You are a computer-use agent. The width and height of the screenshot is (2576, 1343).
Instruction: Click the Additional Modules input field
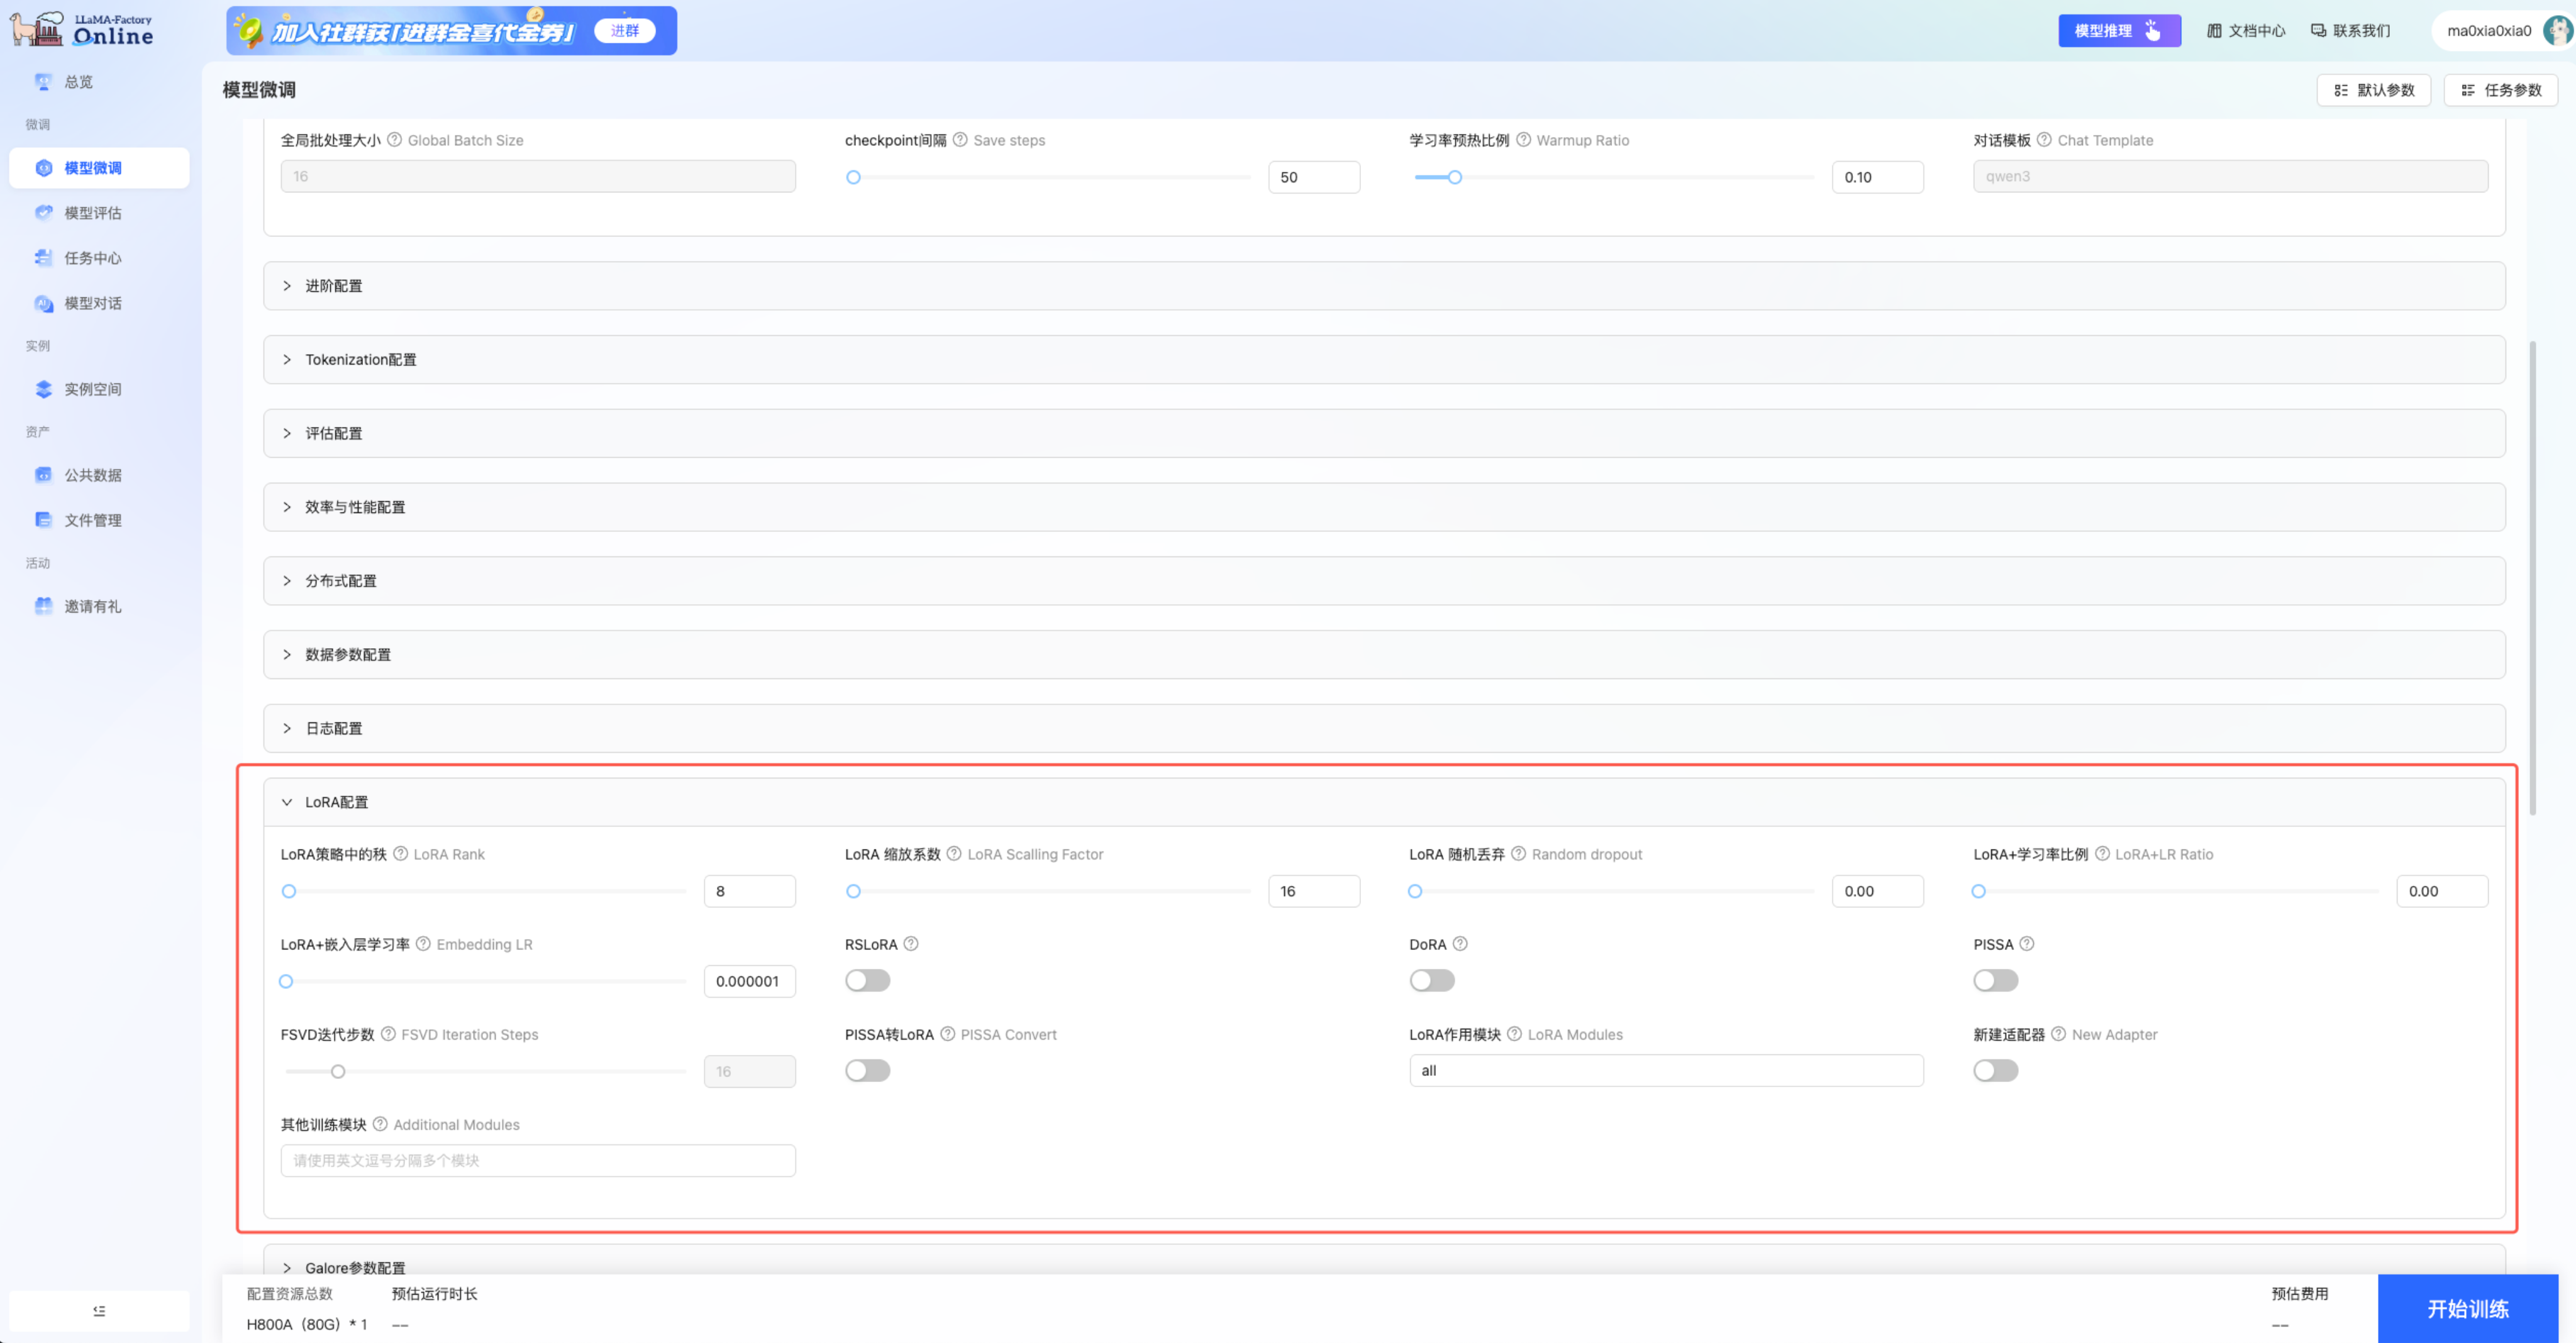(538, 1161)
